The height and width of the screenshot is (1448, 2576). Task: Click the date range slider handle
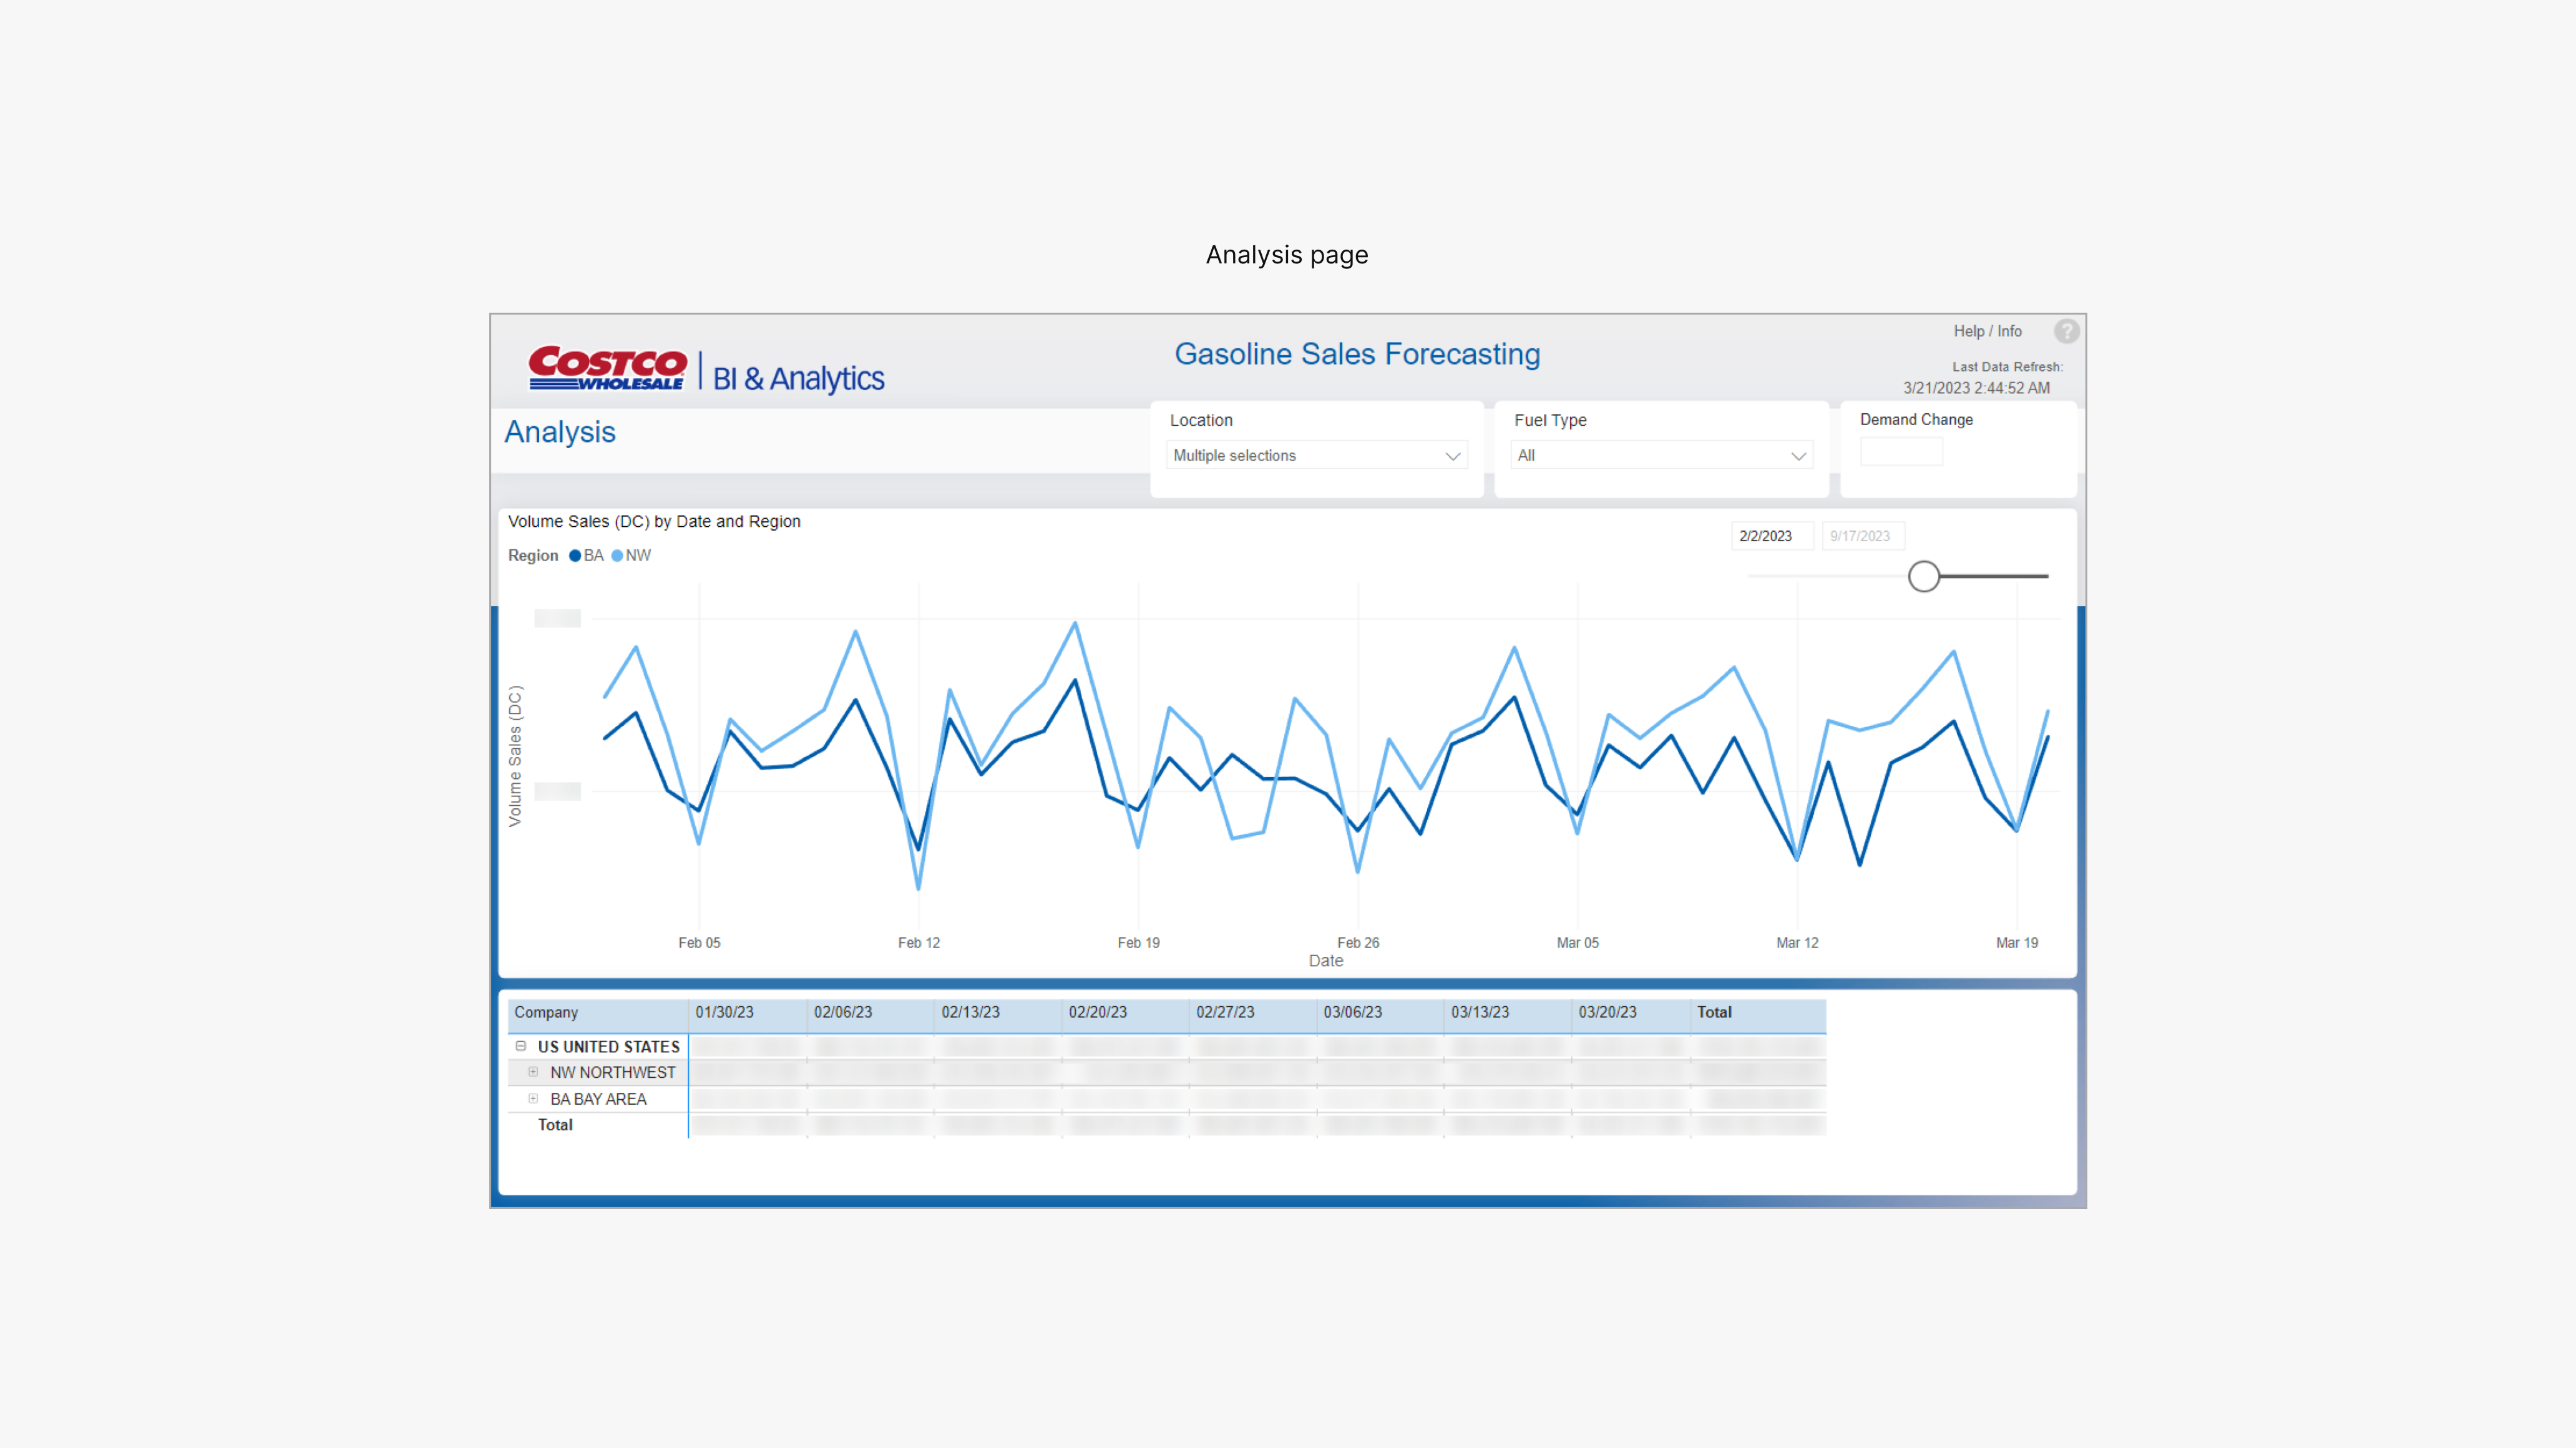(1923, 576)
